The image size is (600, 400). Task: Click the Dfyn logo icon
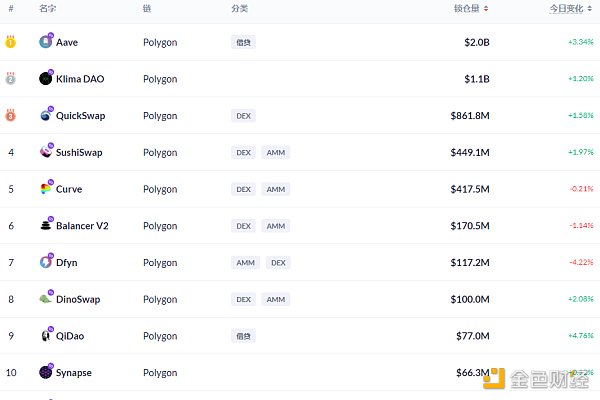click(46, 262)
